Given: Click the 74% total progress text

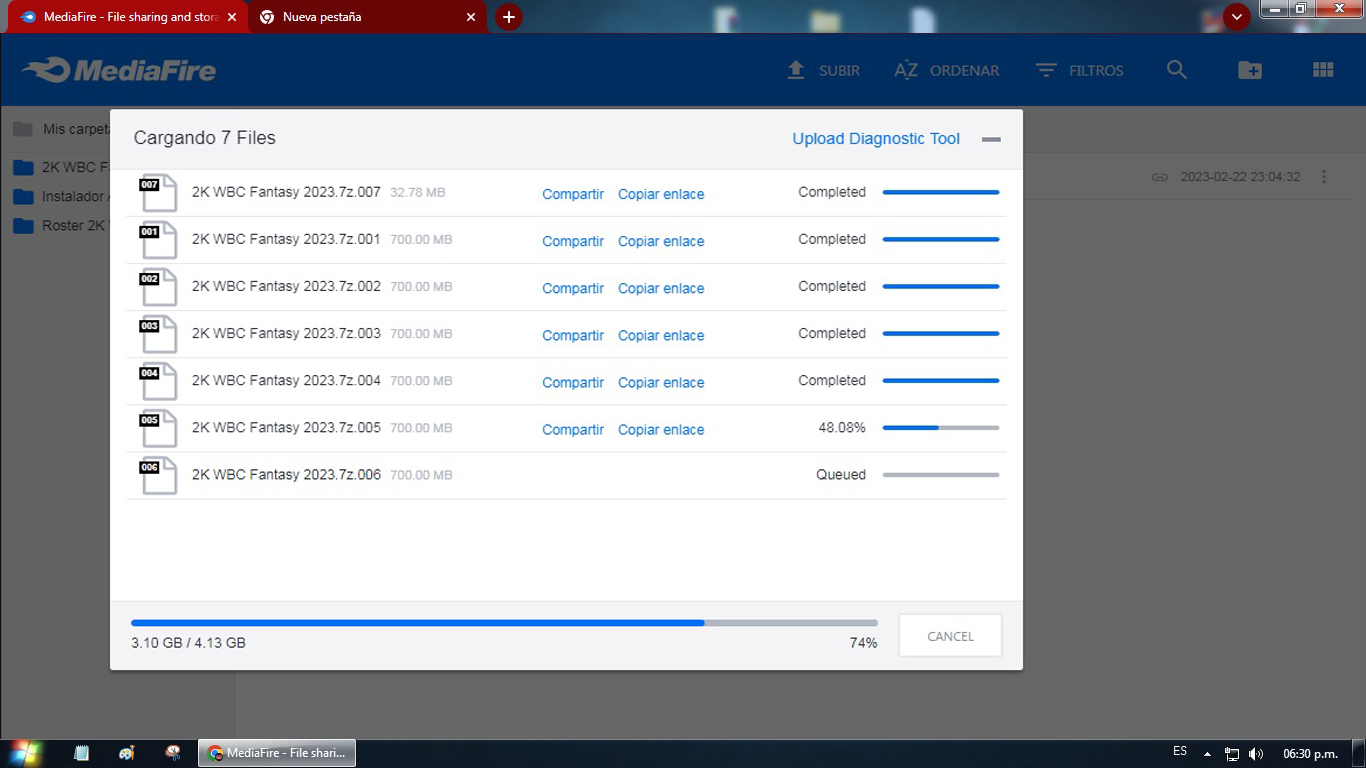Looking at the screenshot, I should [863, 643].
